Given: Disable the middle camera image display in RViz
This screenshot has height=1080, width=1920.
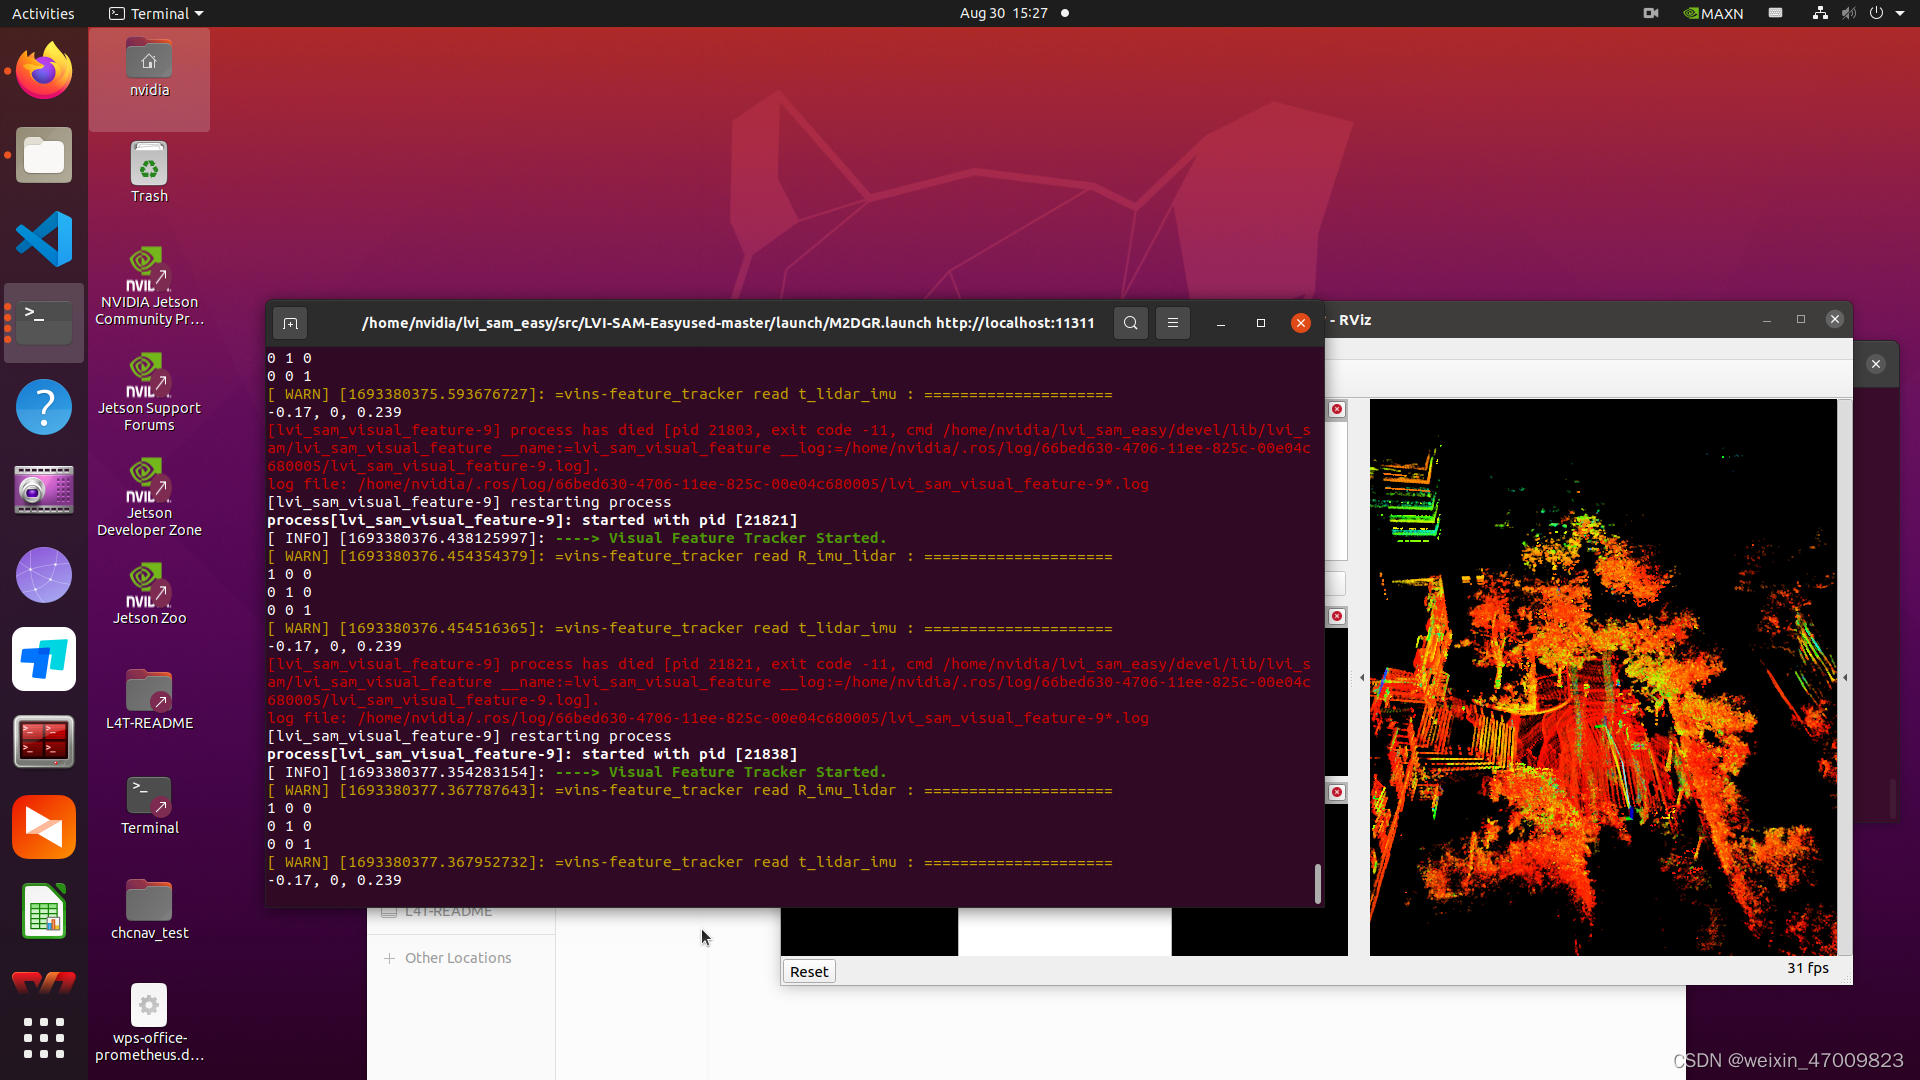Looking at the screenshot, I should [1337, 616].
